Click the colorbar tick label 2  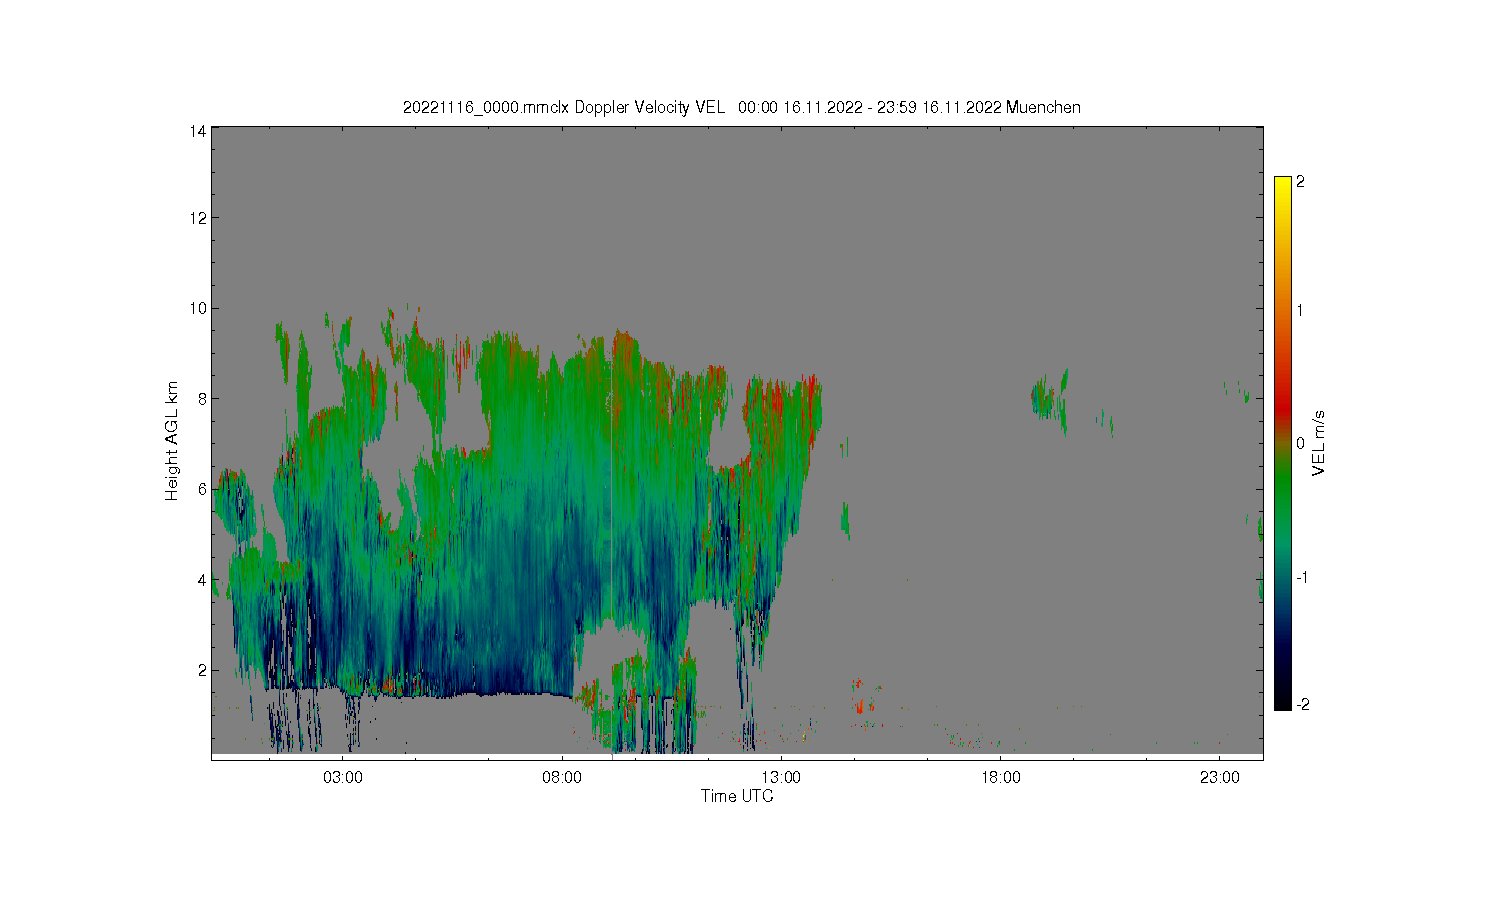pos(1300,182)
